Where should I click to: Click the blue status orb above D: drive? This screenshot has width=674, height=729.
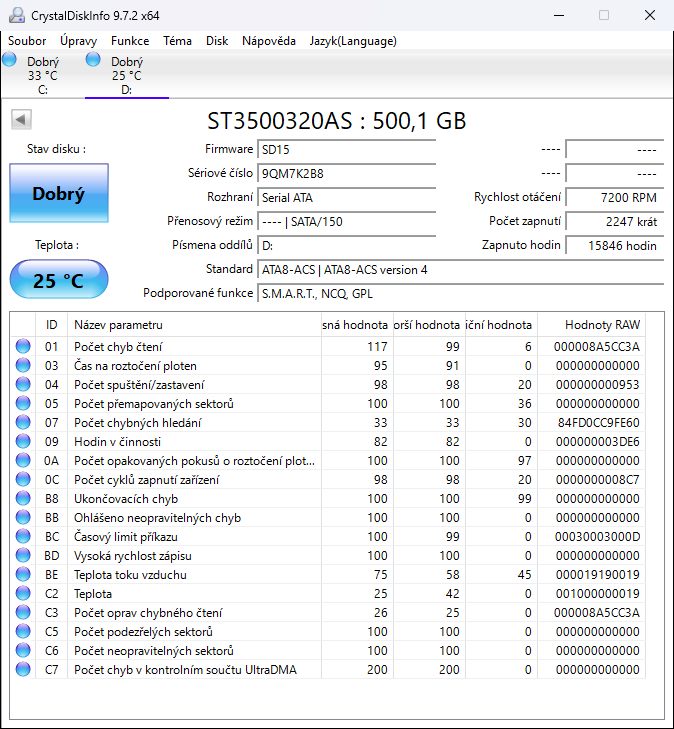pyautogui.click(x=93, y=60)
